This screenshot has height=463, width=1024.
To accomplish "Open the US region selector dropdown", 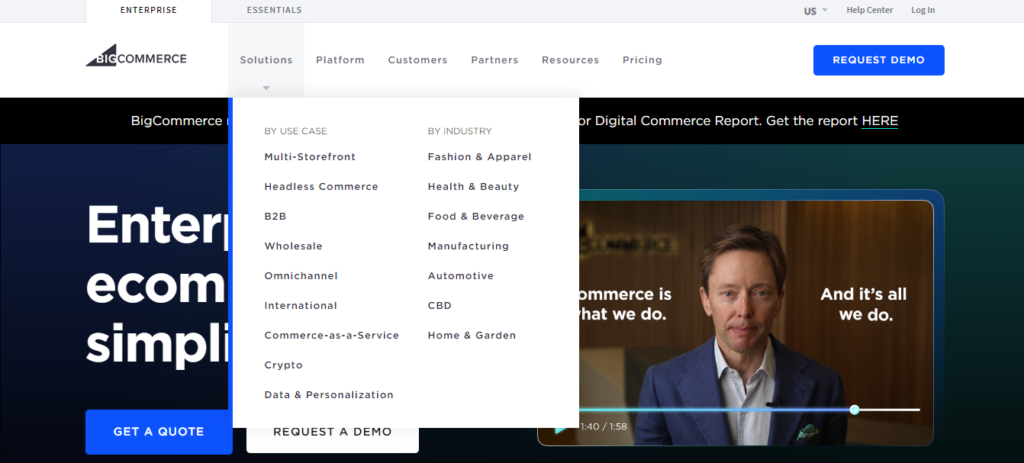I will [815, 11].
